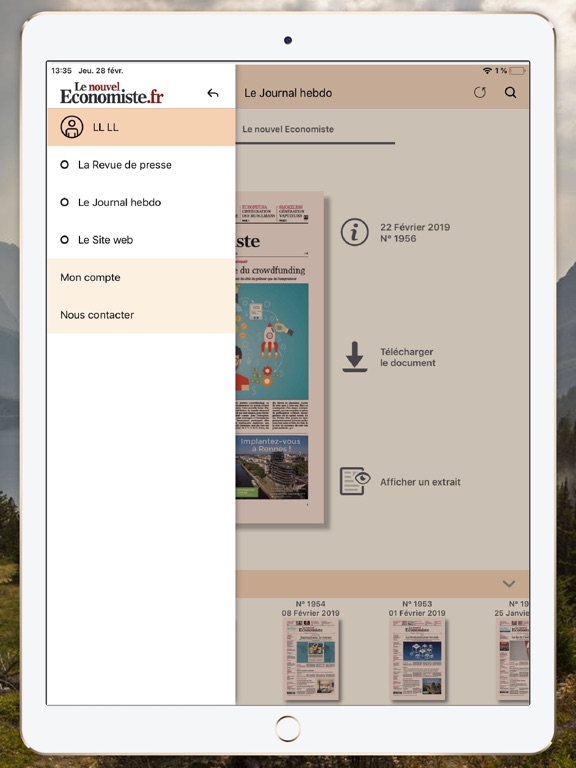Viewport: 576px width, 768px height.
Task: Refresh the Le Journal hebdo page
Action: pyautogui.click(x=480, y=93)
